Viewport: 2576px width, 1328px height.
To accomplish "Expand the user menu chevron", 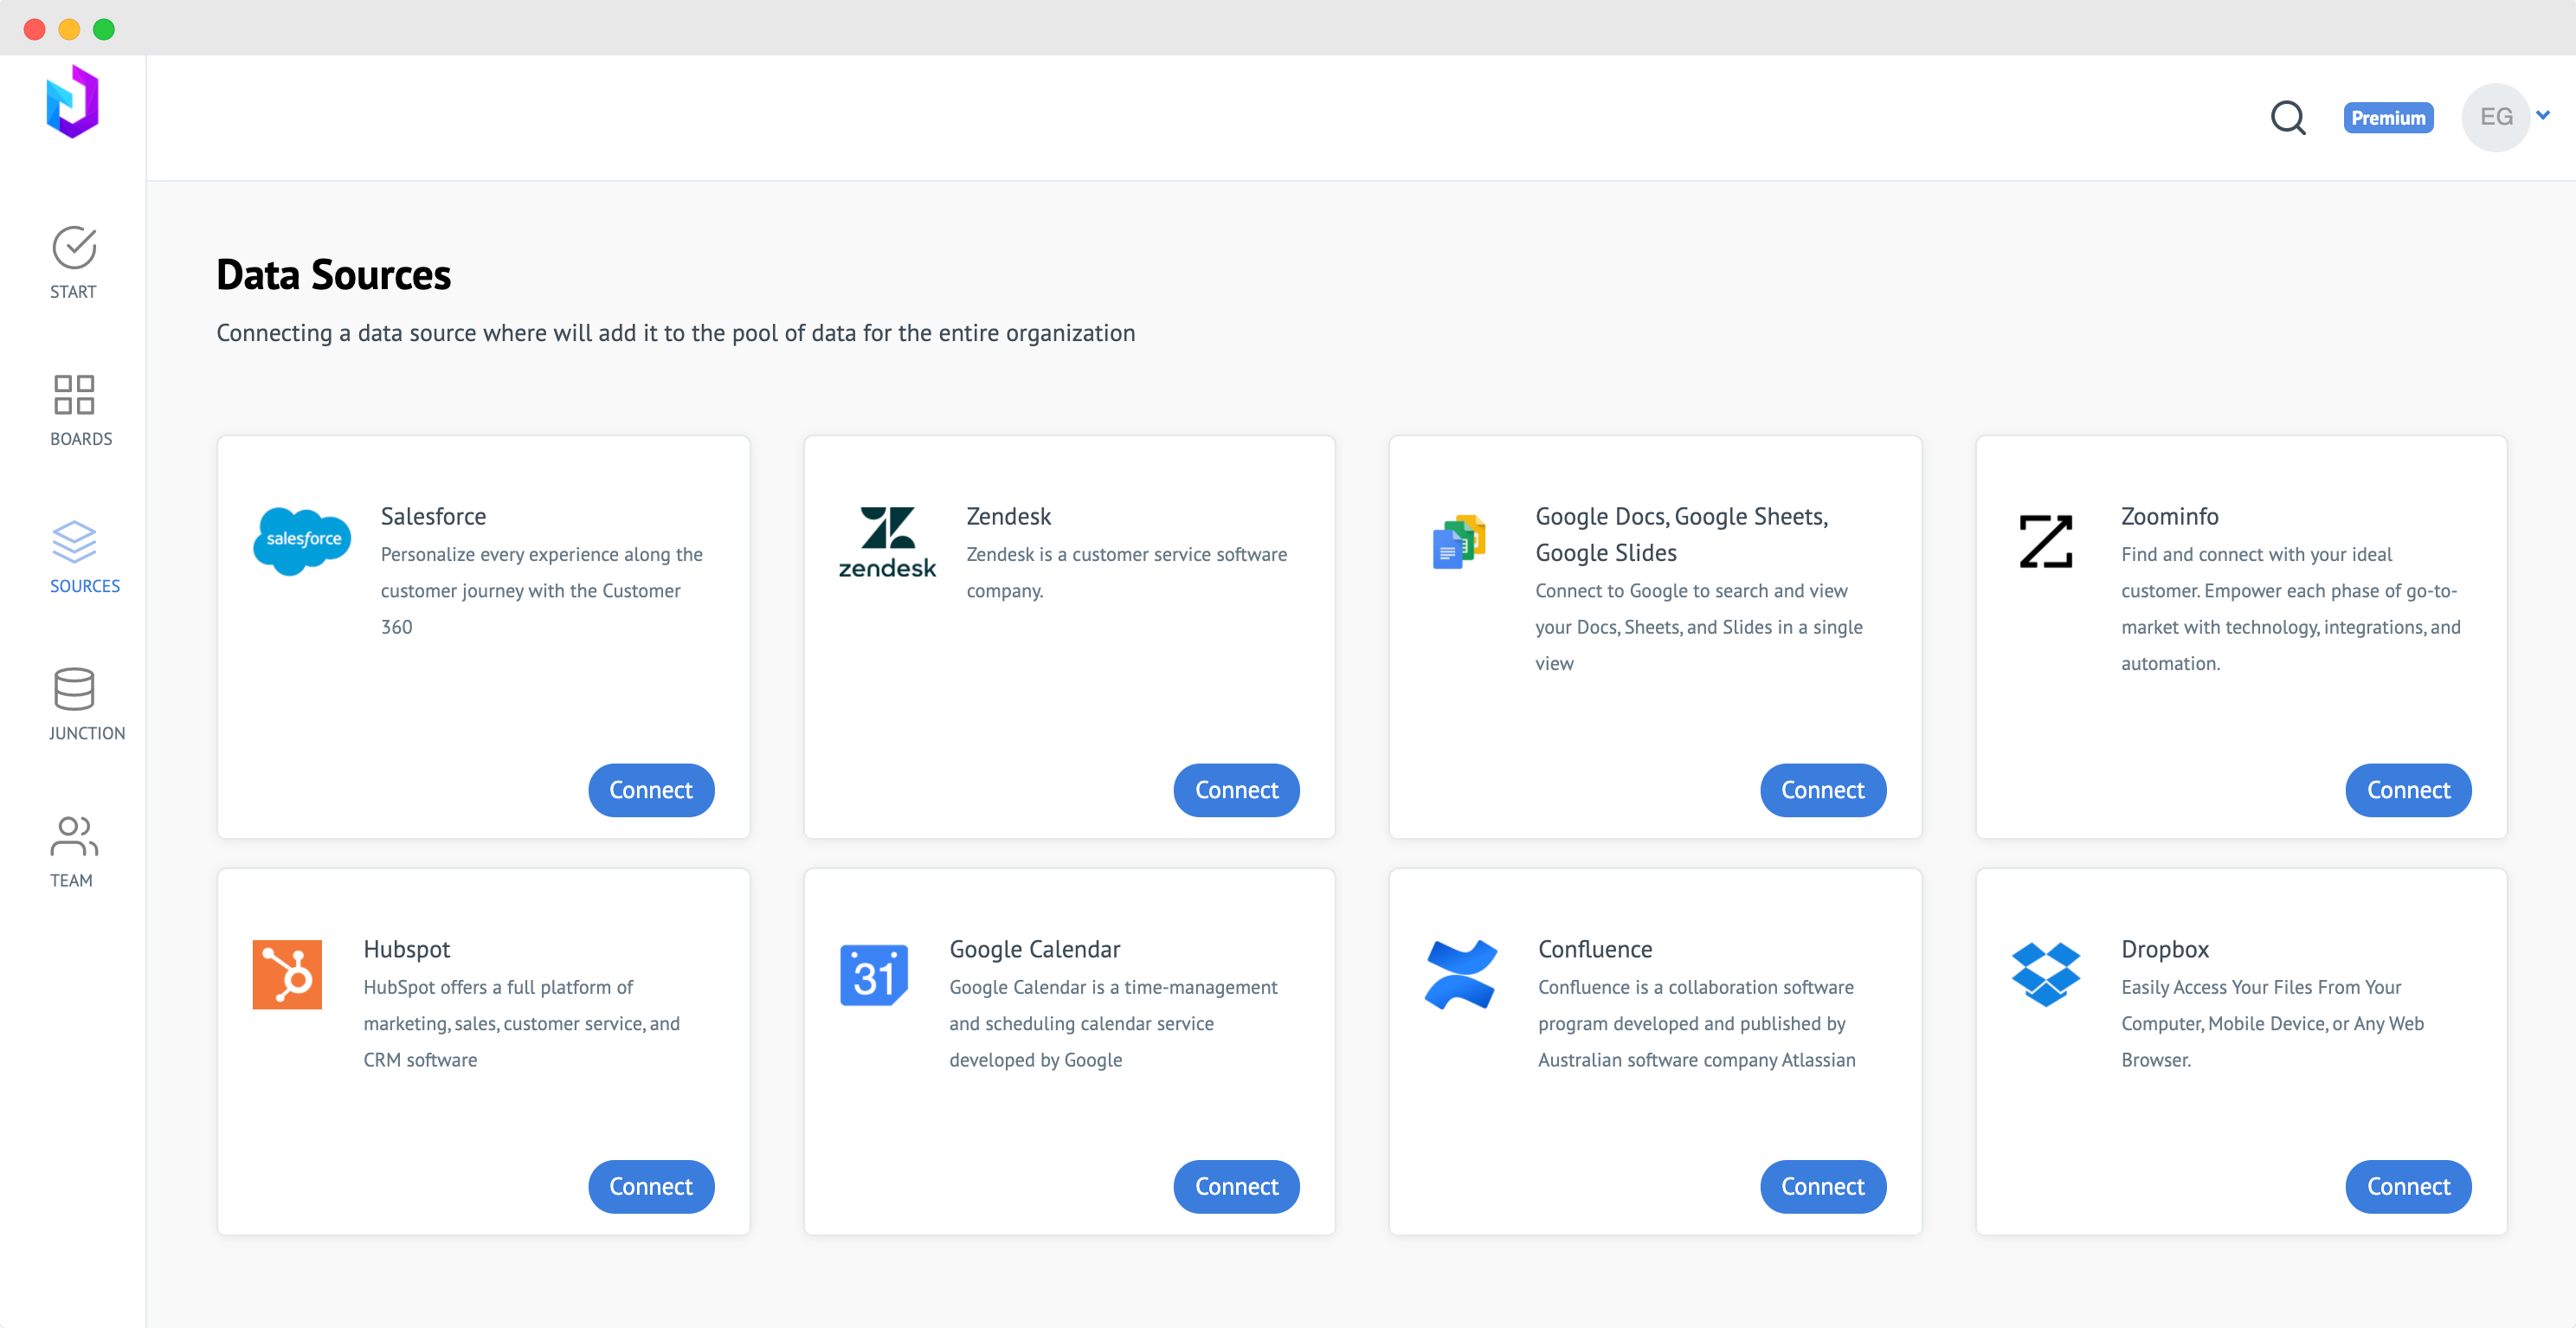I will [2542, 115].
